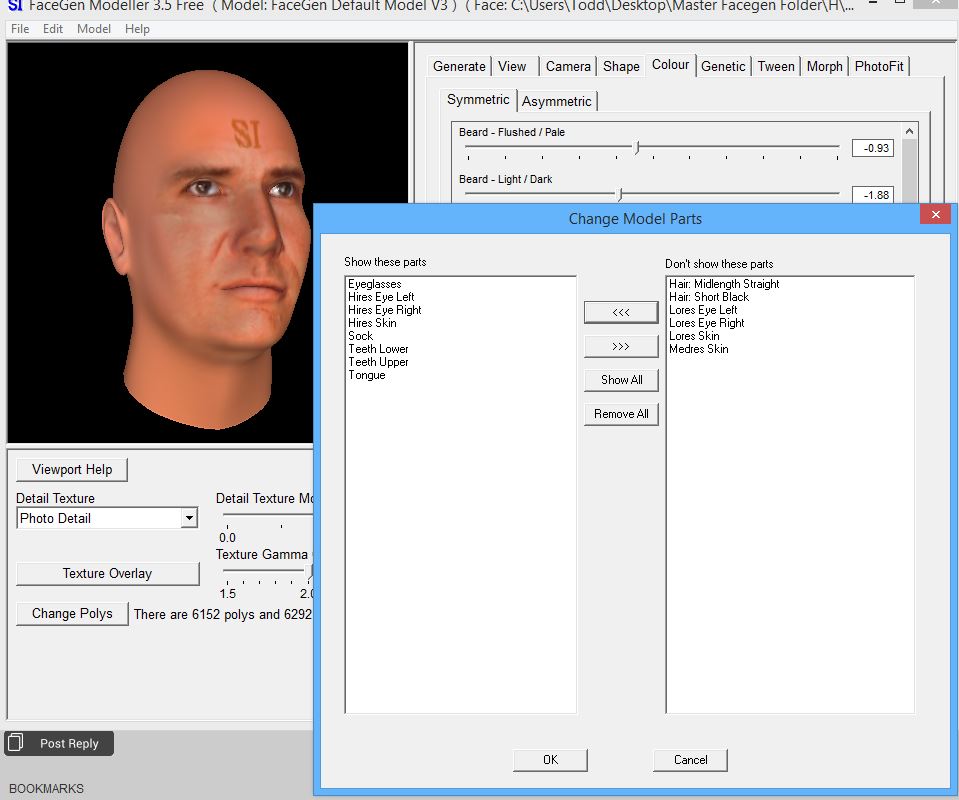Select Eyeglasses in Show these parts list
The image size is (959, 800).
(375, 284)
